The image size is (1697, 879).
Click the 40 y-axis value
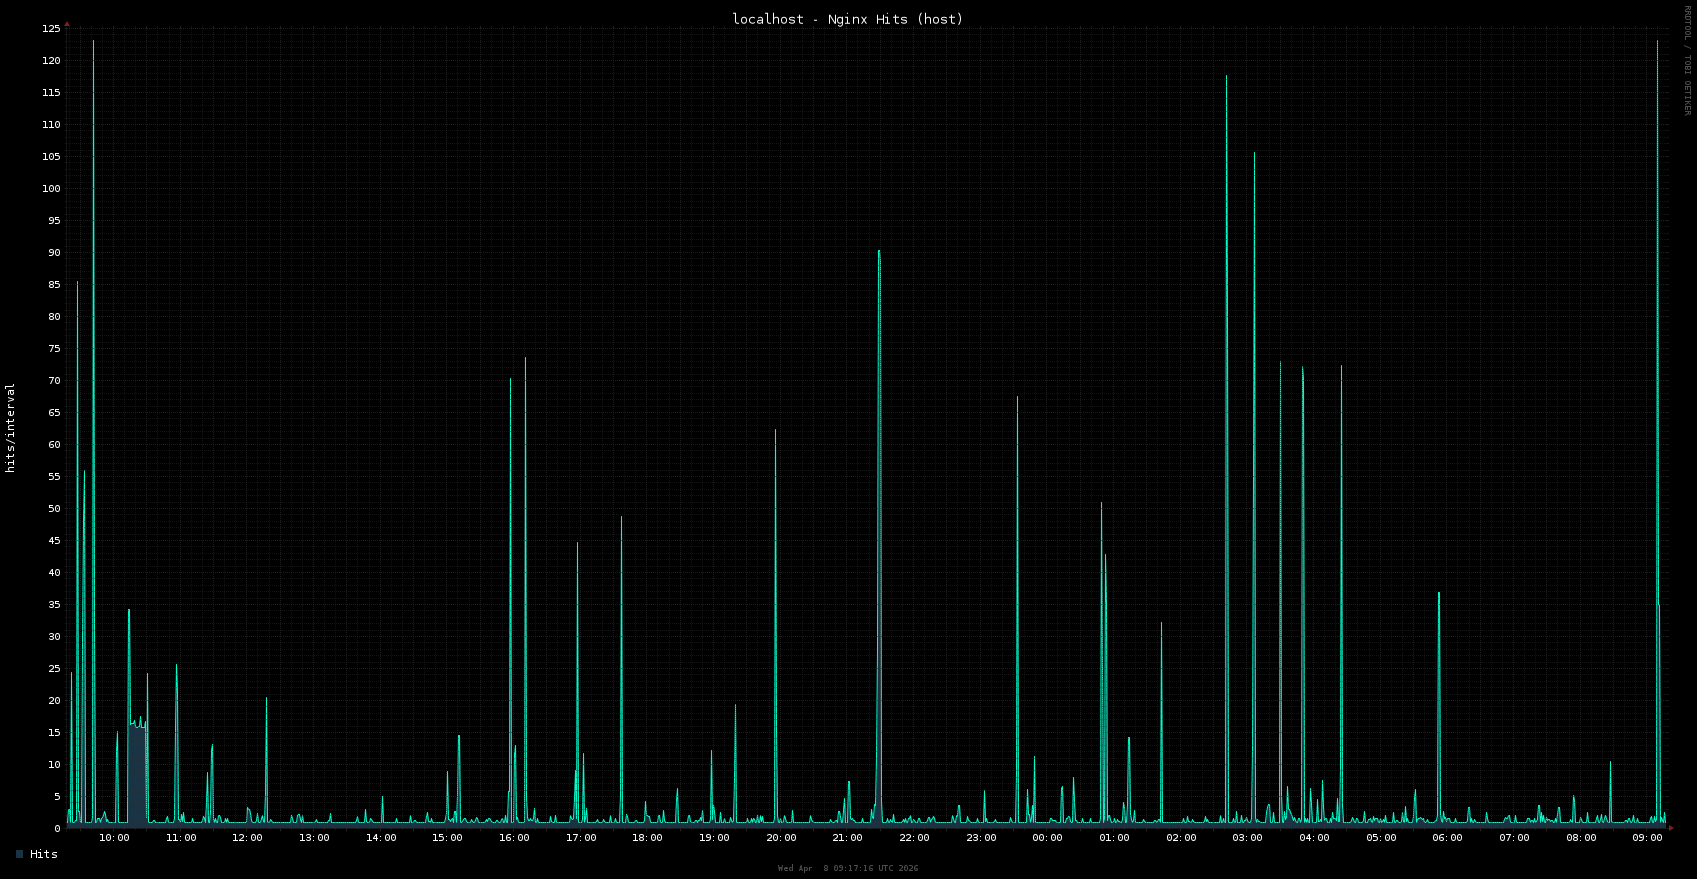pyautogui.click(x=54, y=573)
